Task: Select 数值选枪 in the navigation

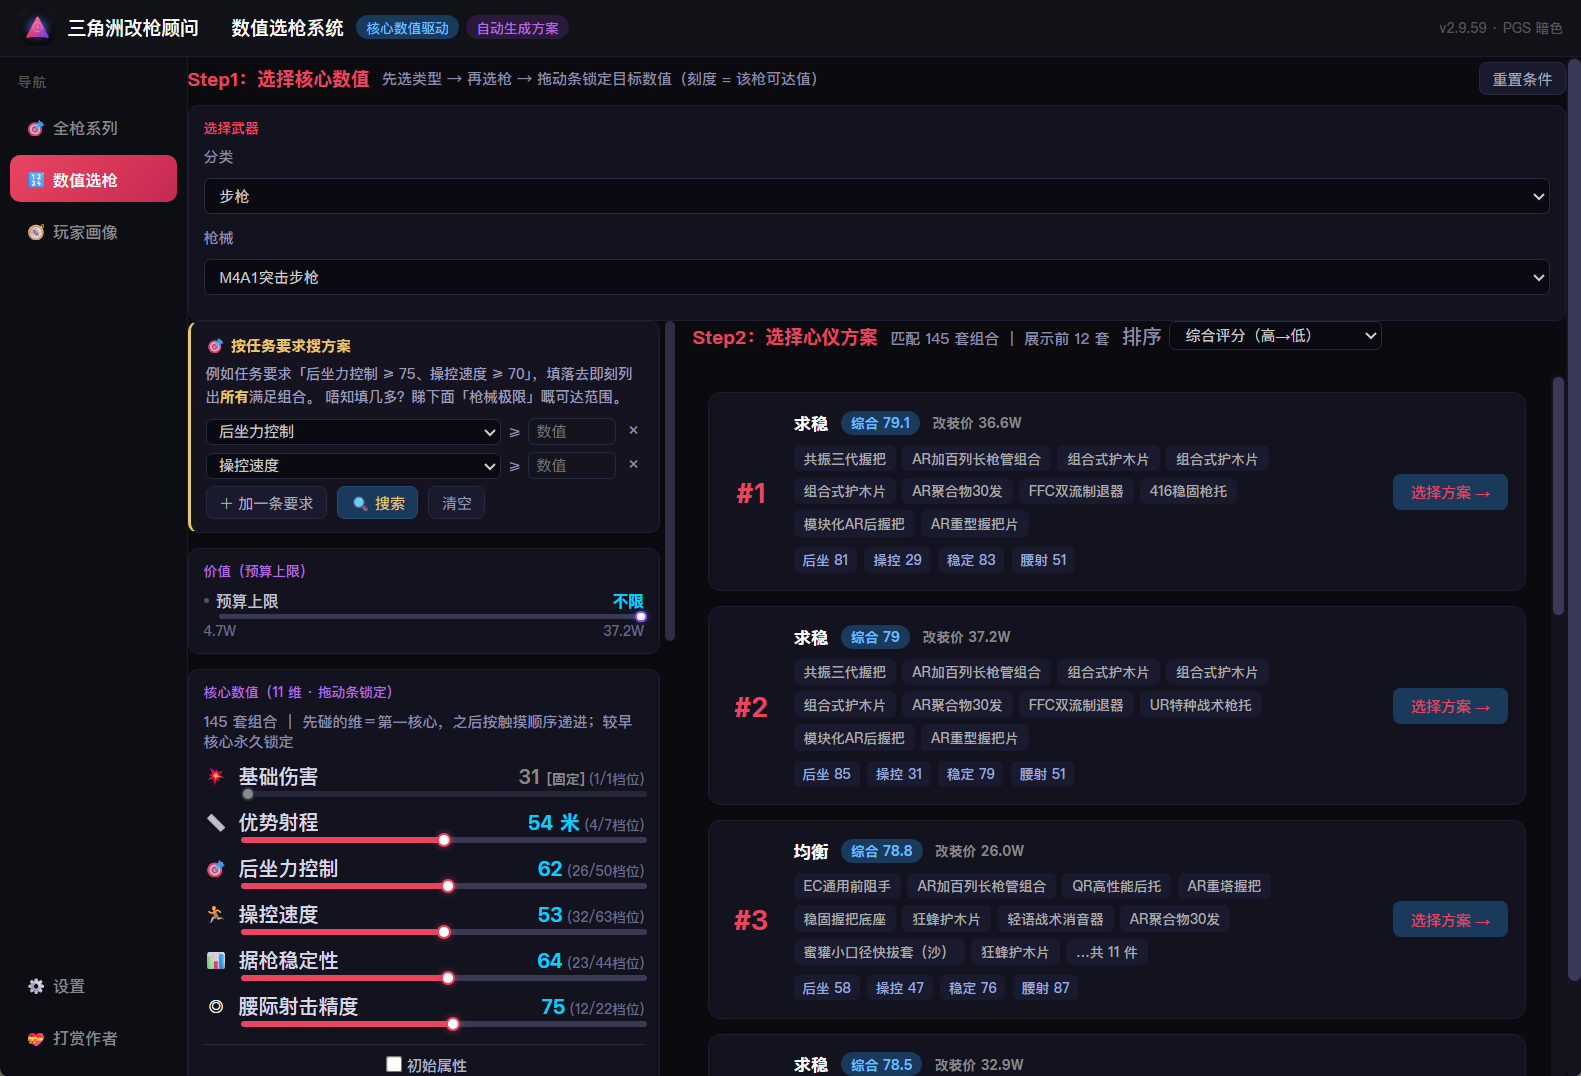Action: (93, 179)
